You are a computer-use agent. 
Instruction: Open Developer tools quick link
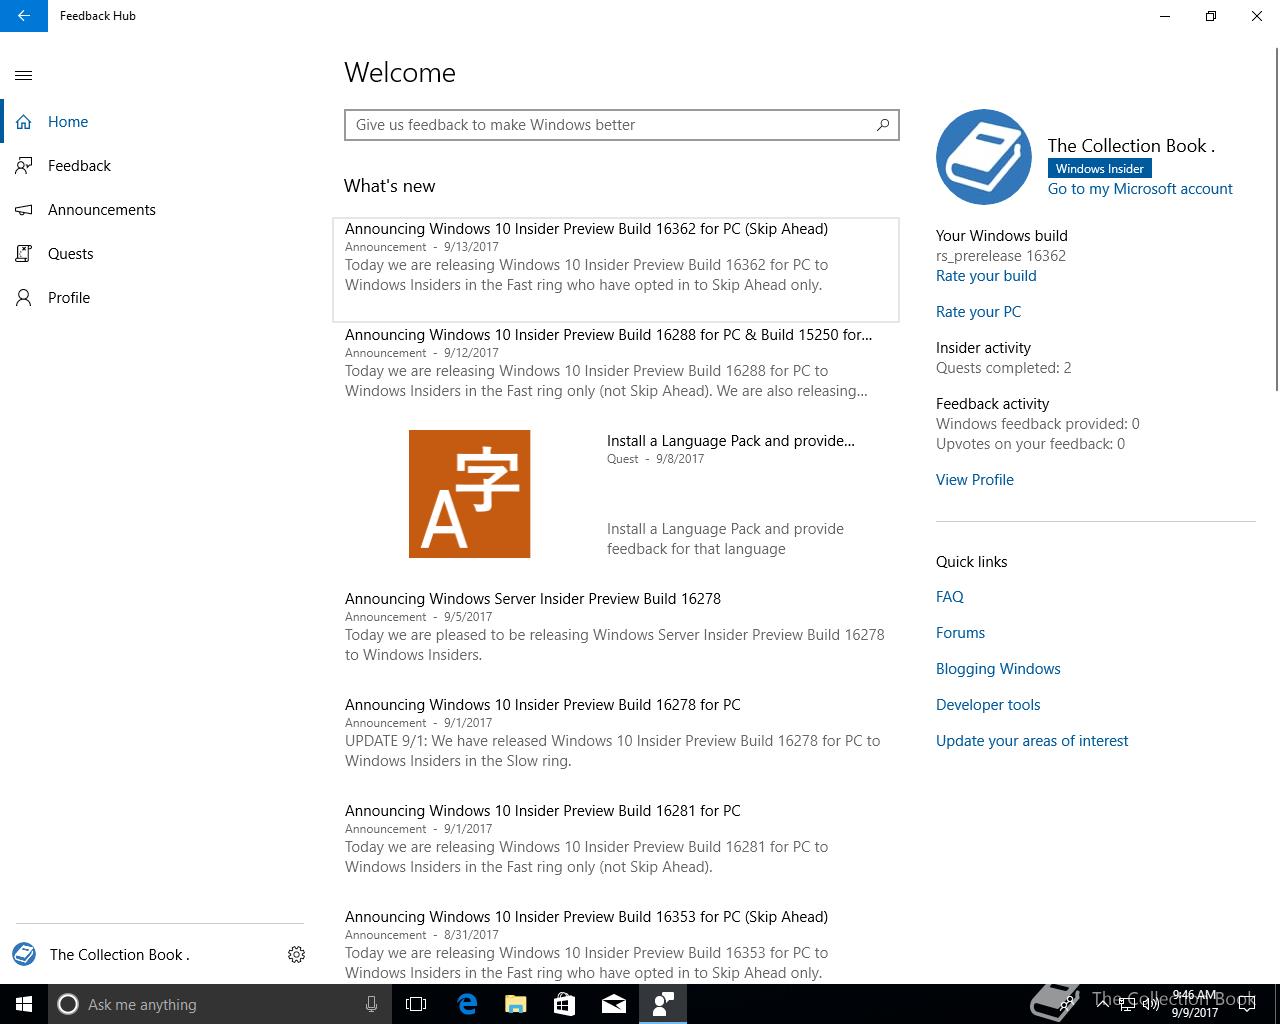pyautogui.click(x=988, y=705)
